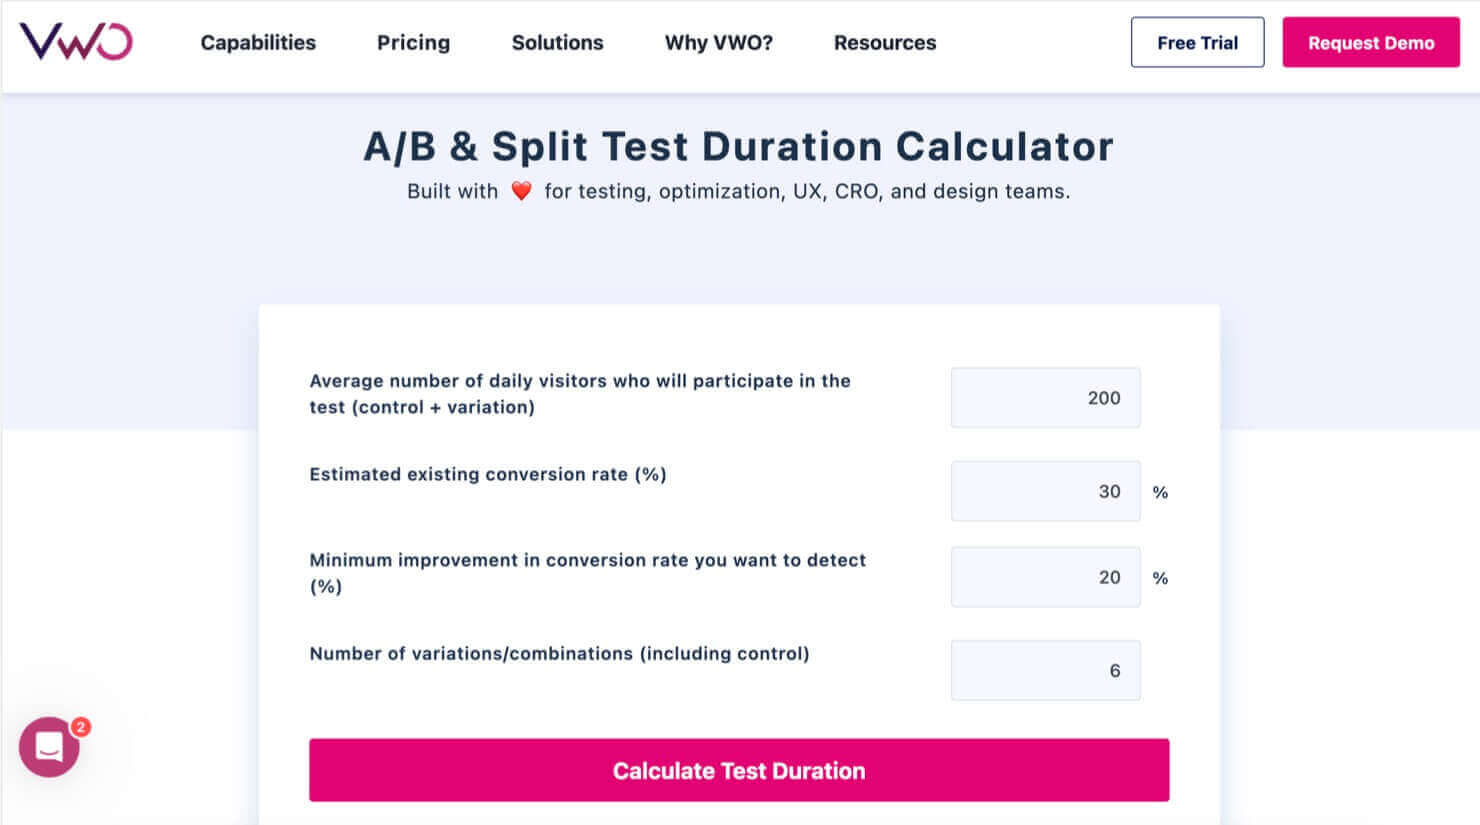
Task: Click the page heading text
Action: pyautogui.click(x=739, y=146)
